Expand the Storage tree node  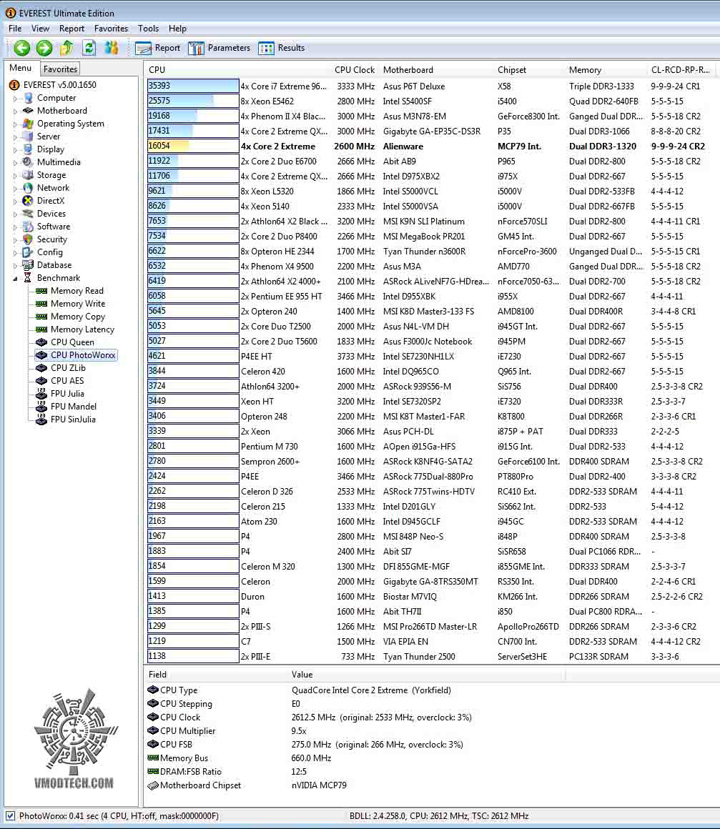pos(15,176)
